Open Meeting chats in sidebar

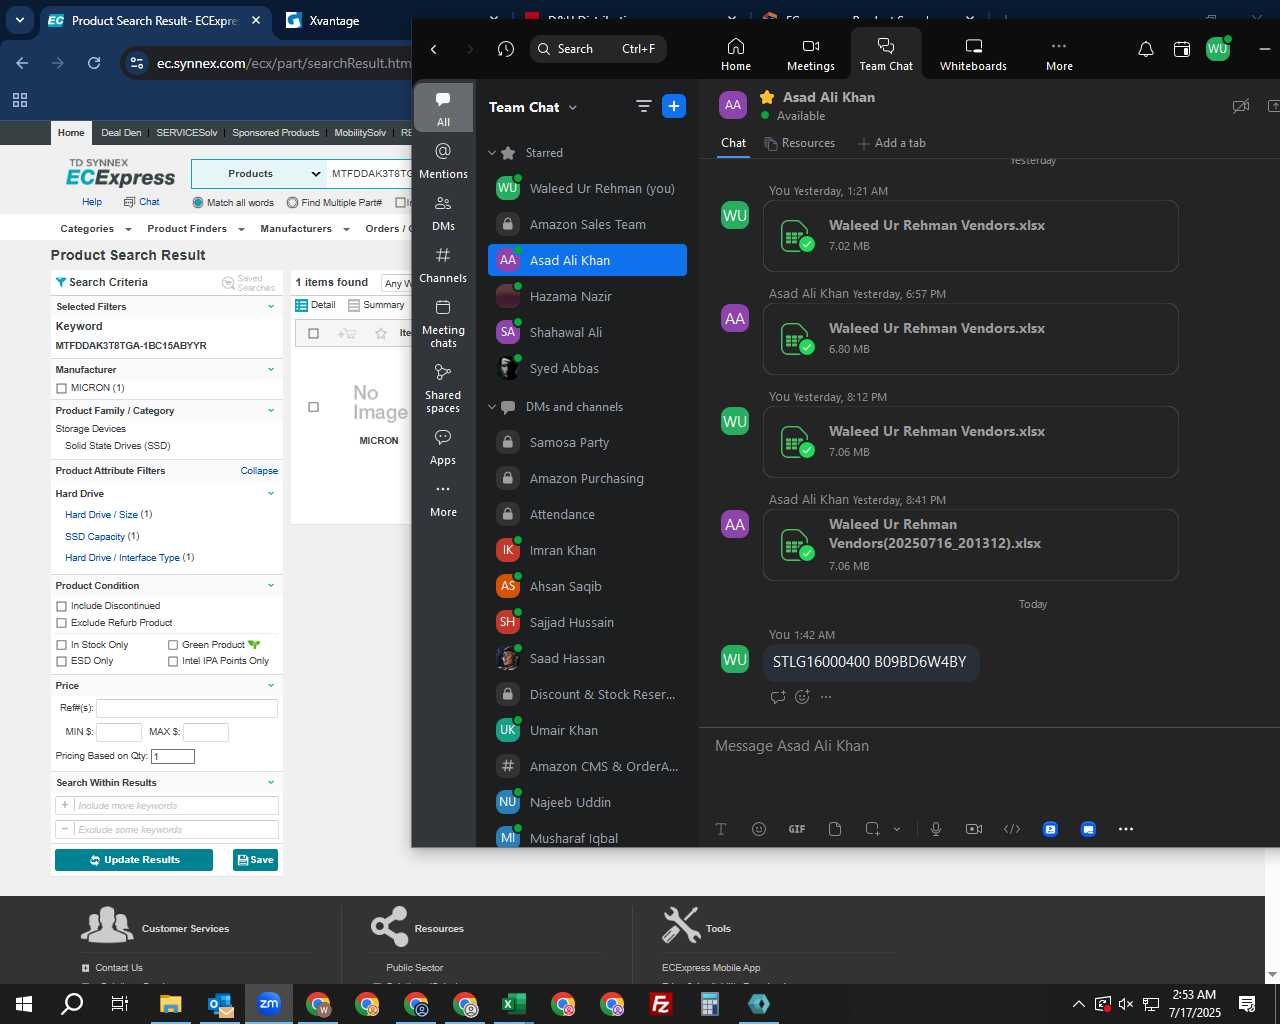coord(443,322)
